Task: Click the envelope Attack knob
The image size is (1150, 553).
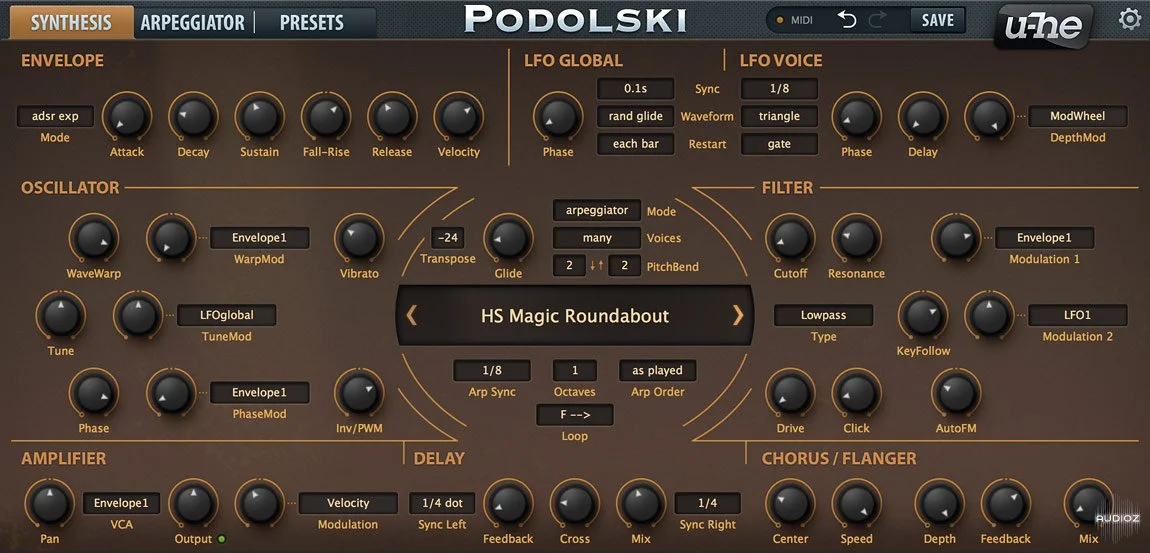Action: pos(127,117)
